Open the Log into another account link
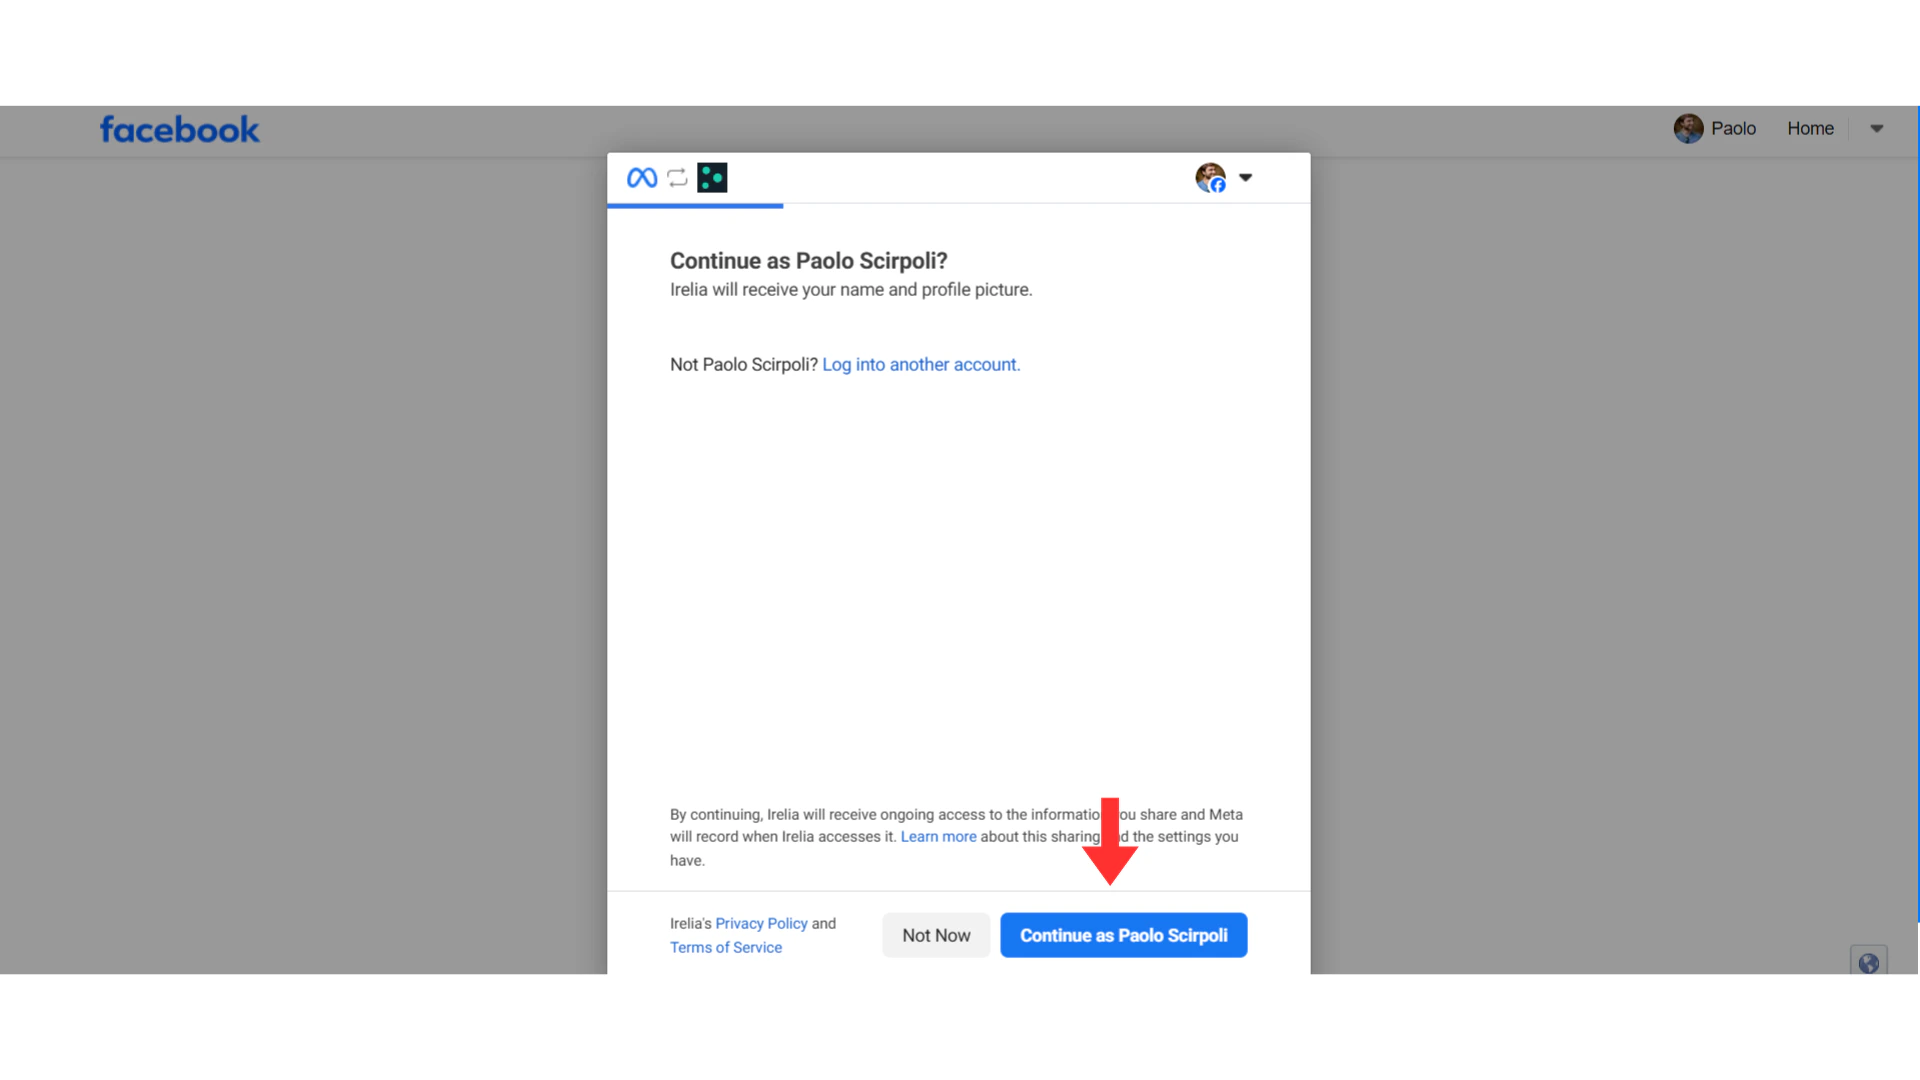This screenshot has width=1920, height=1080. point(920,364)
